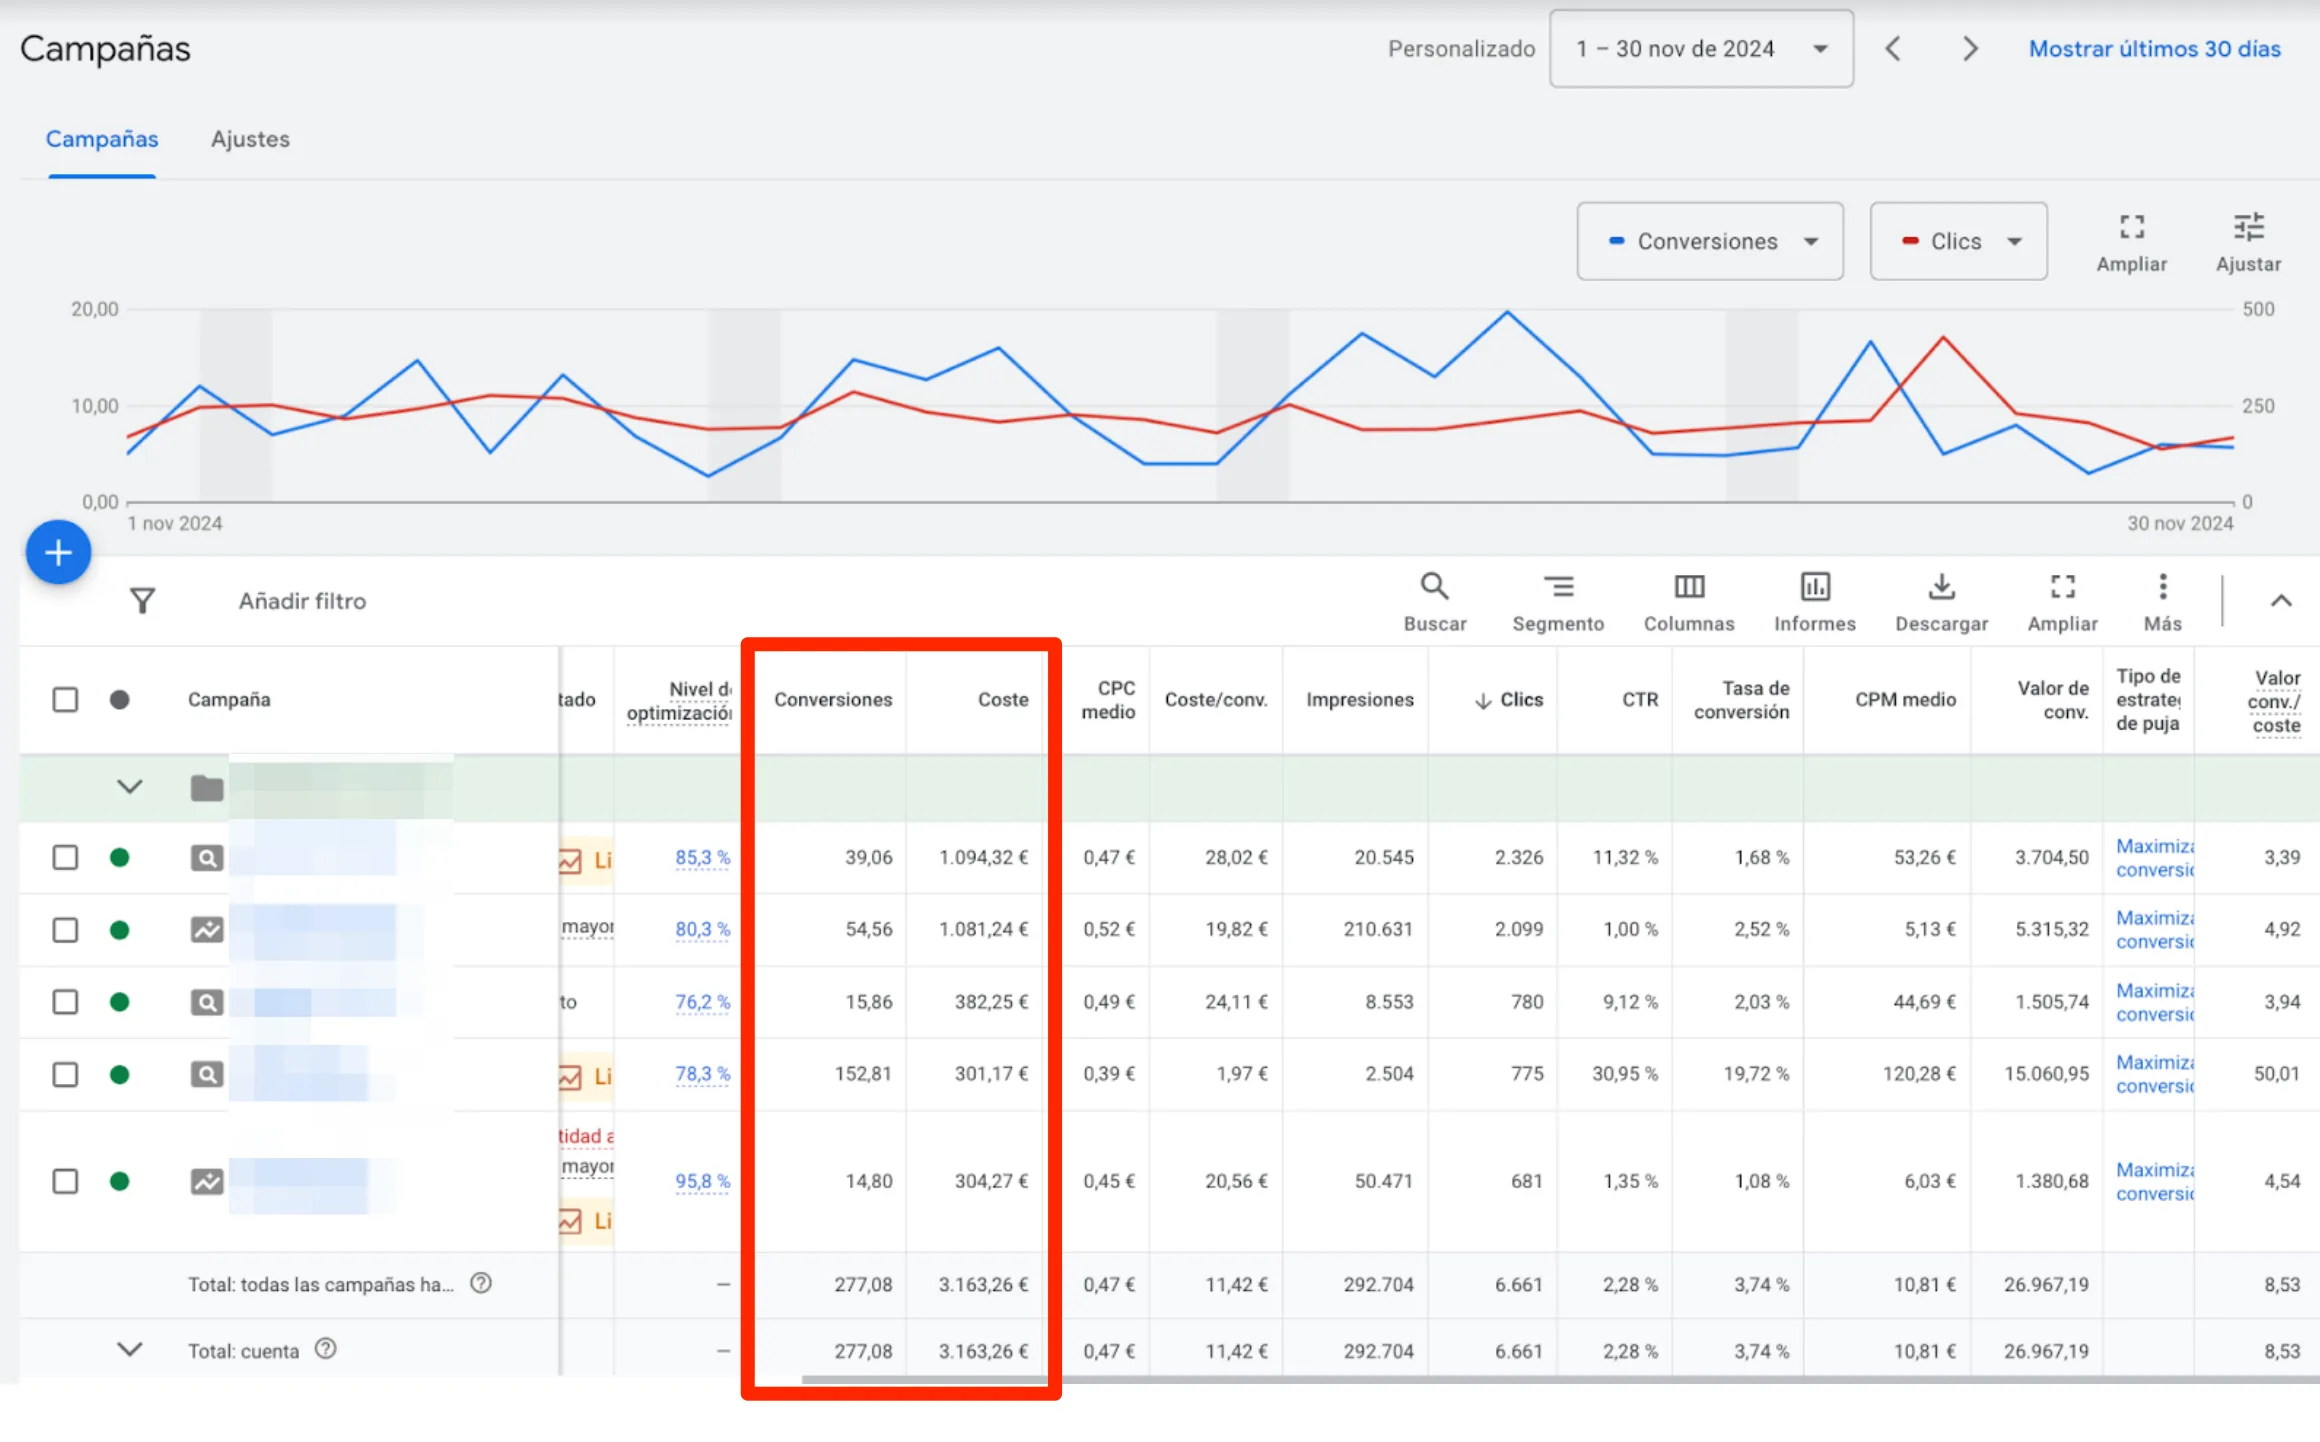Check the campaign row with 39,06 conversions
Image resolution: width=2320 pixels, height=1442 pixels.
[65, 857]
